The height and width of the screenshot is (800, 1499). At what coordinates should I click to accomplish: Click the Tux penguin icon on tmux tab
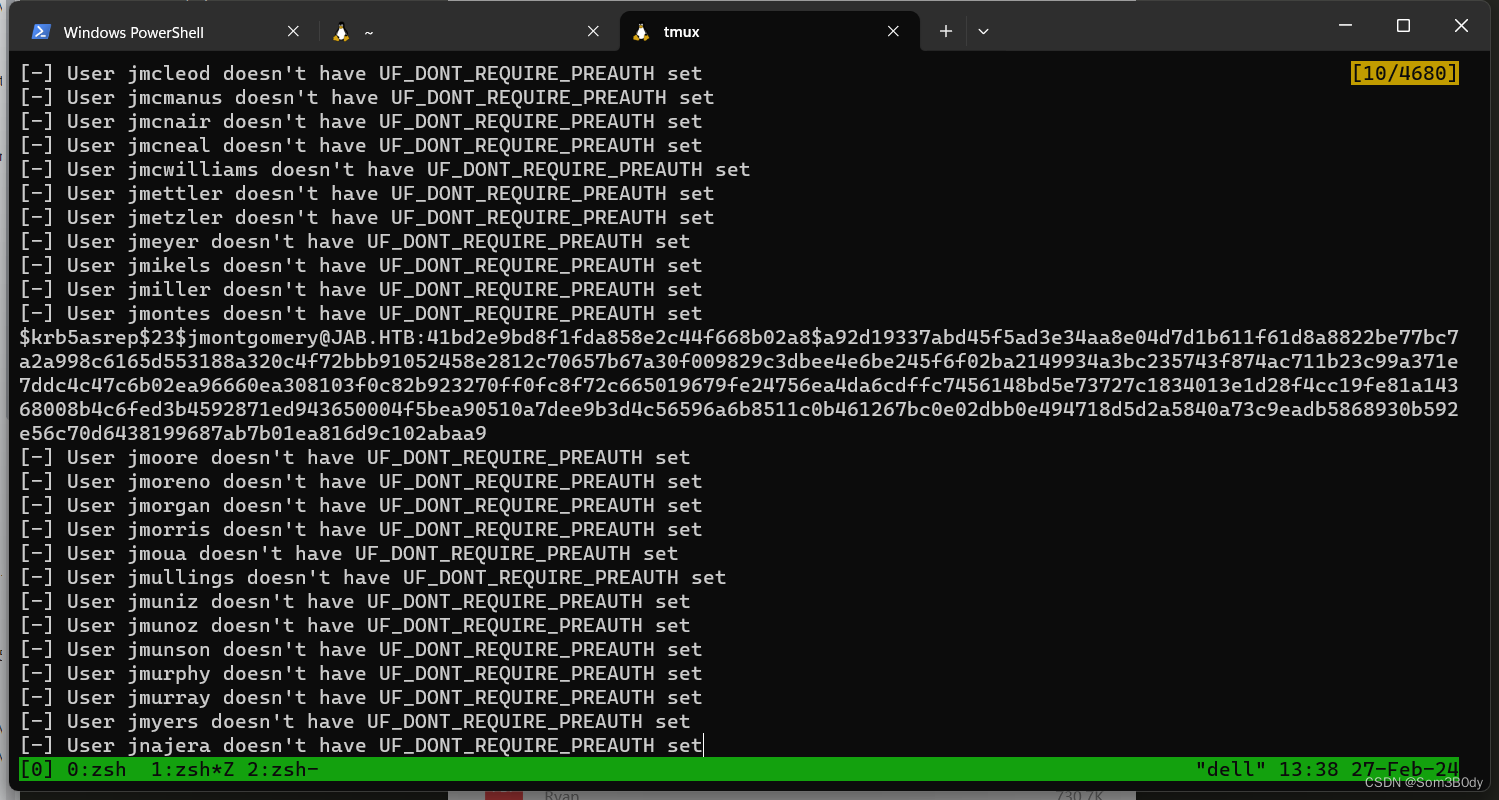(x=641, y=32)
